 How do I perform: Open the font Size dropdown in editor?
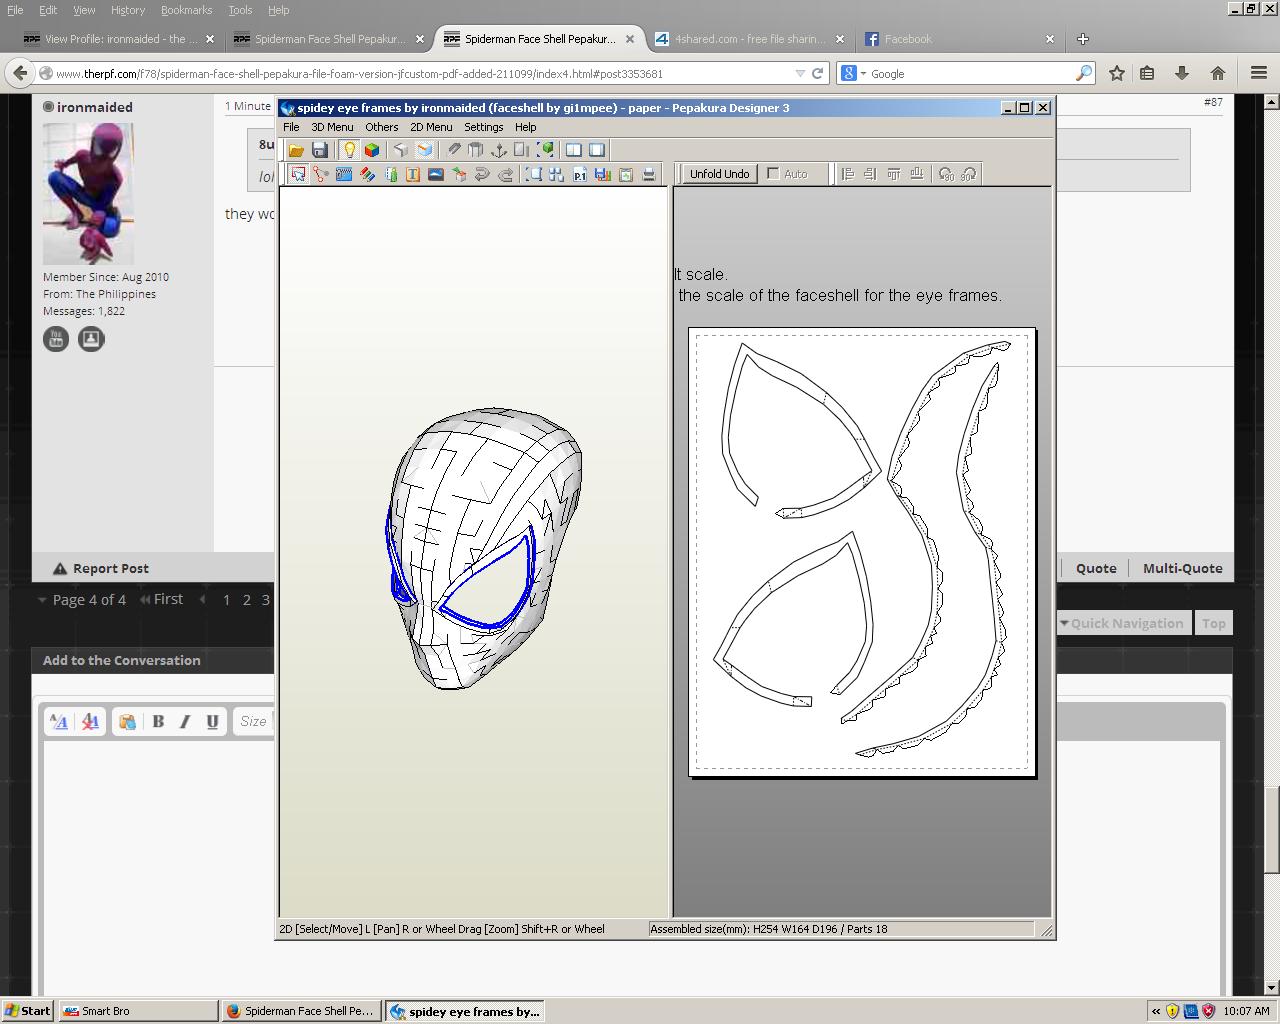253,721
